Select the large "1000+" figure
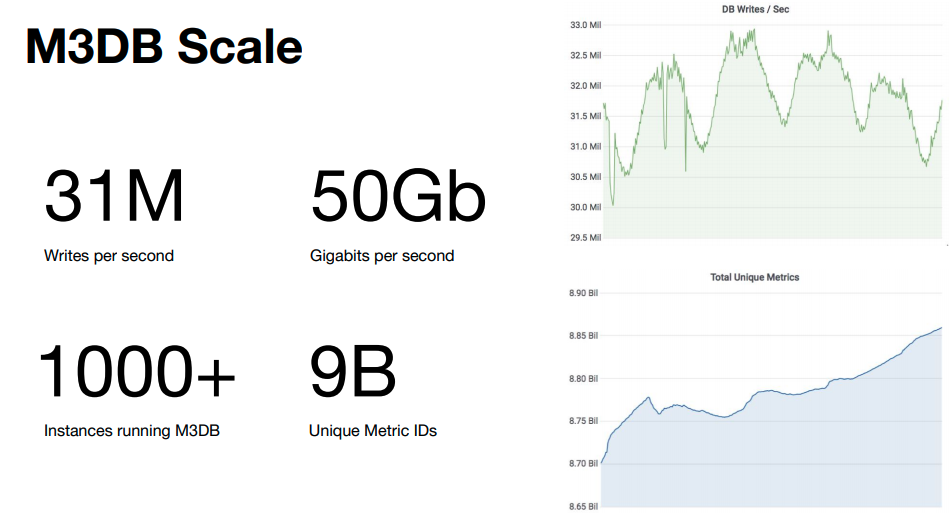Screen dimensions: 949x520 click(137, 372)
